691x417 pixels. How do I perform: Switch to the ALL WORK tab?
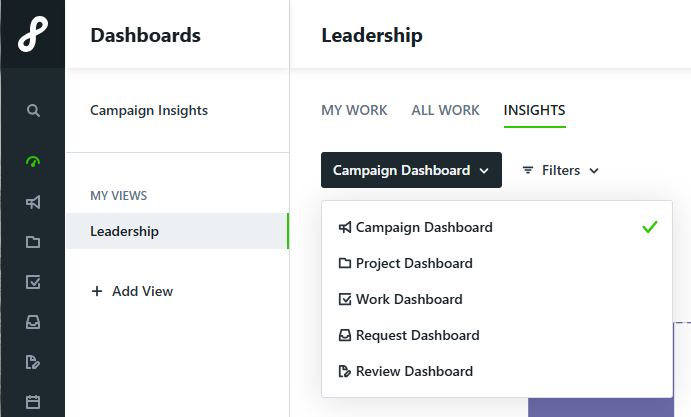click(445, 110)
